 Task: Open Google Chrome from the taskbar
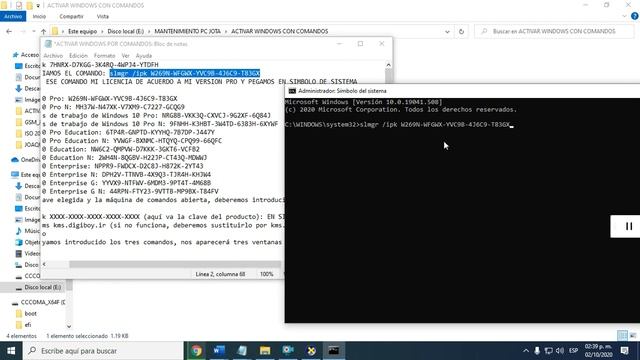(x=196, y=351)
